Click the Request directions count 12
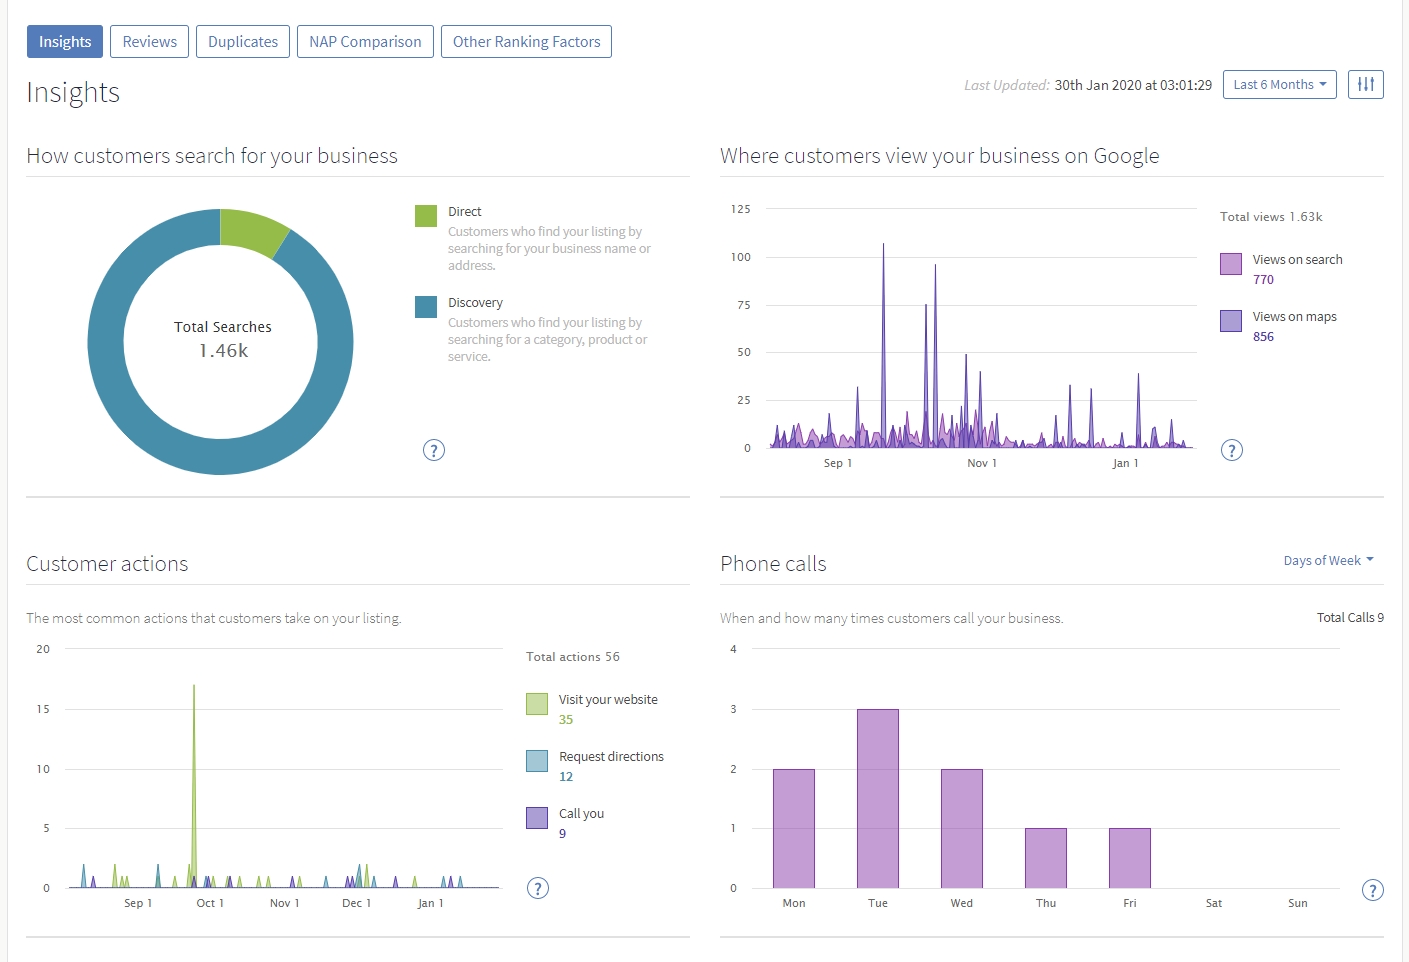 pyautogui.click(x=566, y=777)
